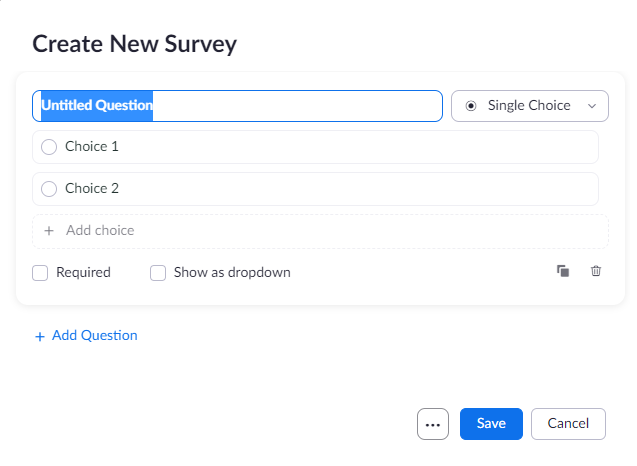Enable the Required checkbox

tap(40, 273)
